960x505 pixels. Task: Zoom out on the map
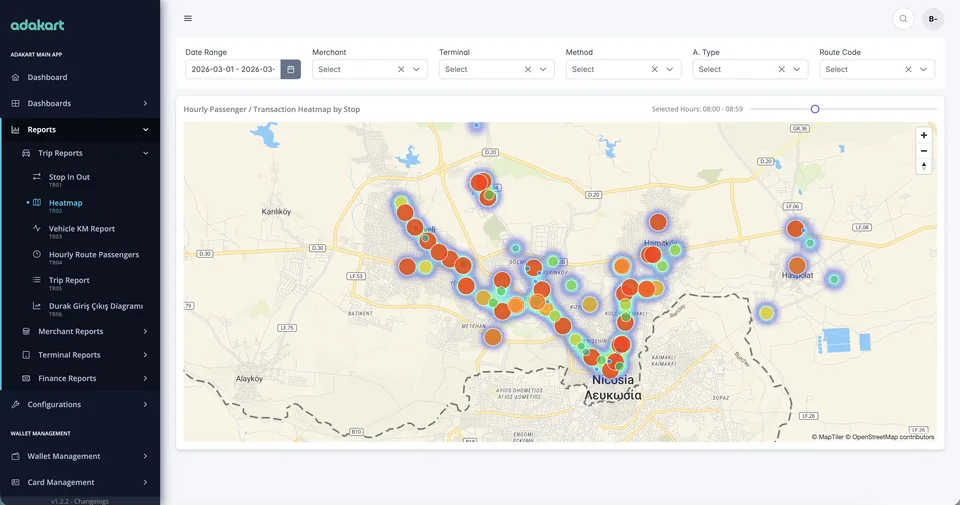924,151
